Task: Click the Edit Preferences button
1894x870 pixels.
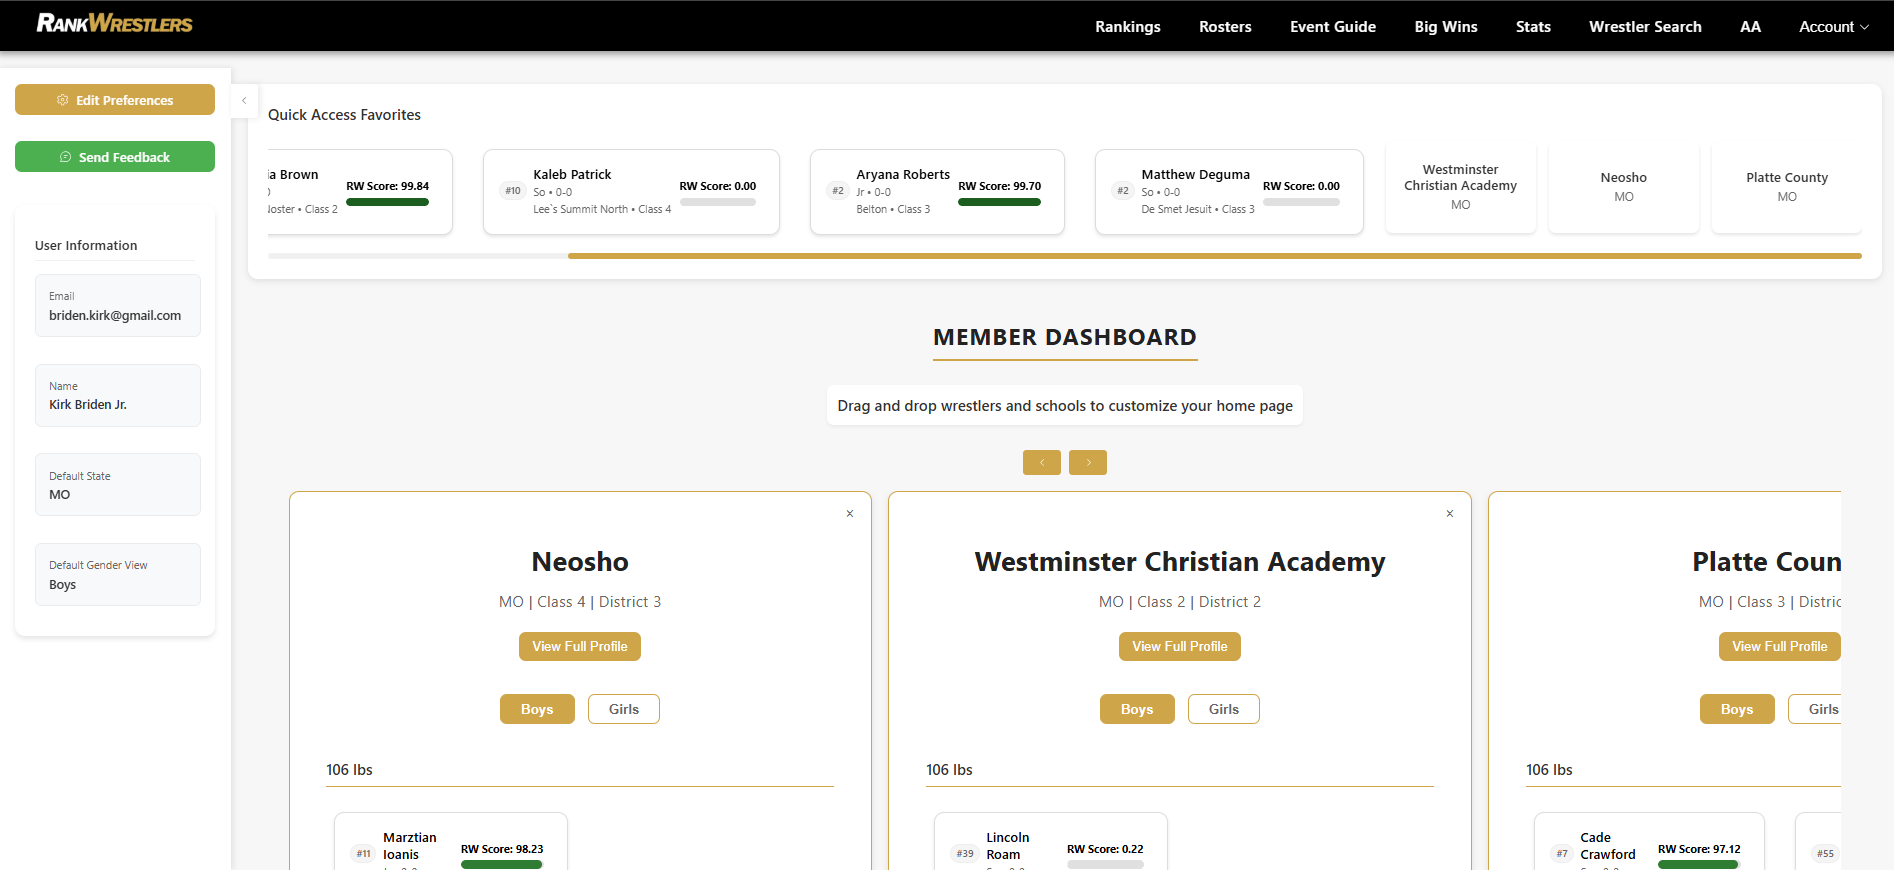Action: pos(115,100)
